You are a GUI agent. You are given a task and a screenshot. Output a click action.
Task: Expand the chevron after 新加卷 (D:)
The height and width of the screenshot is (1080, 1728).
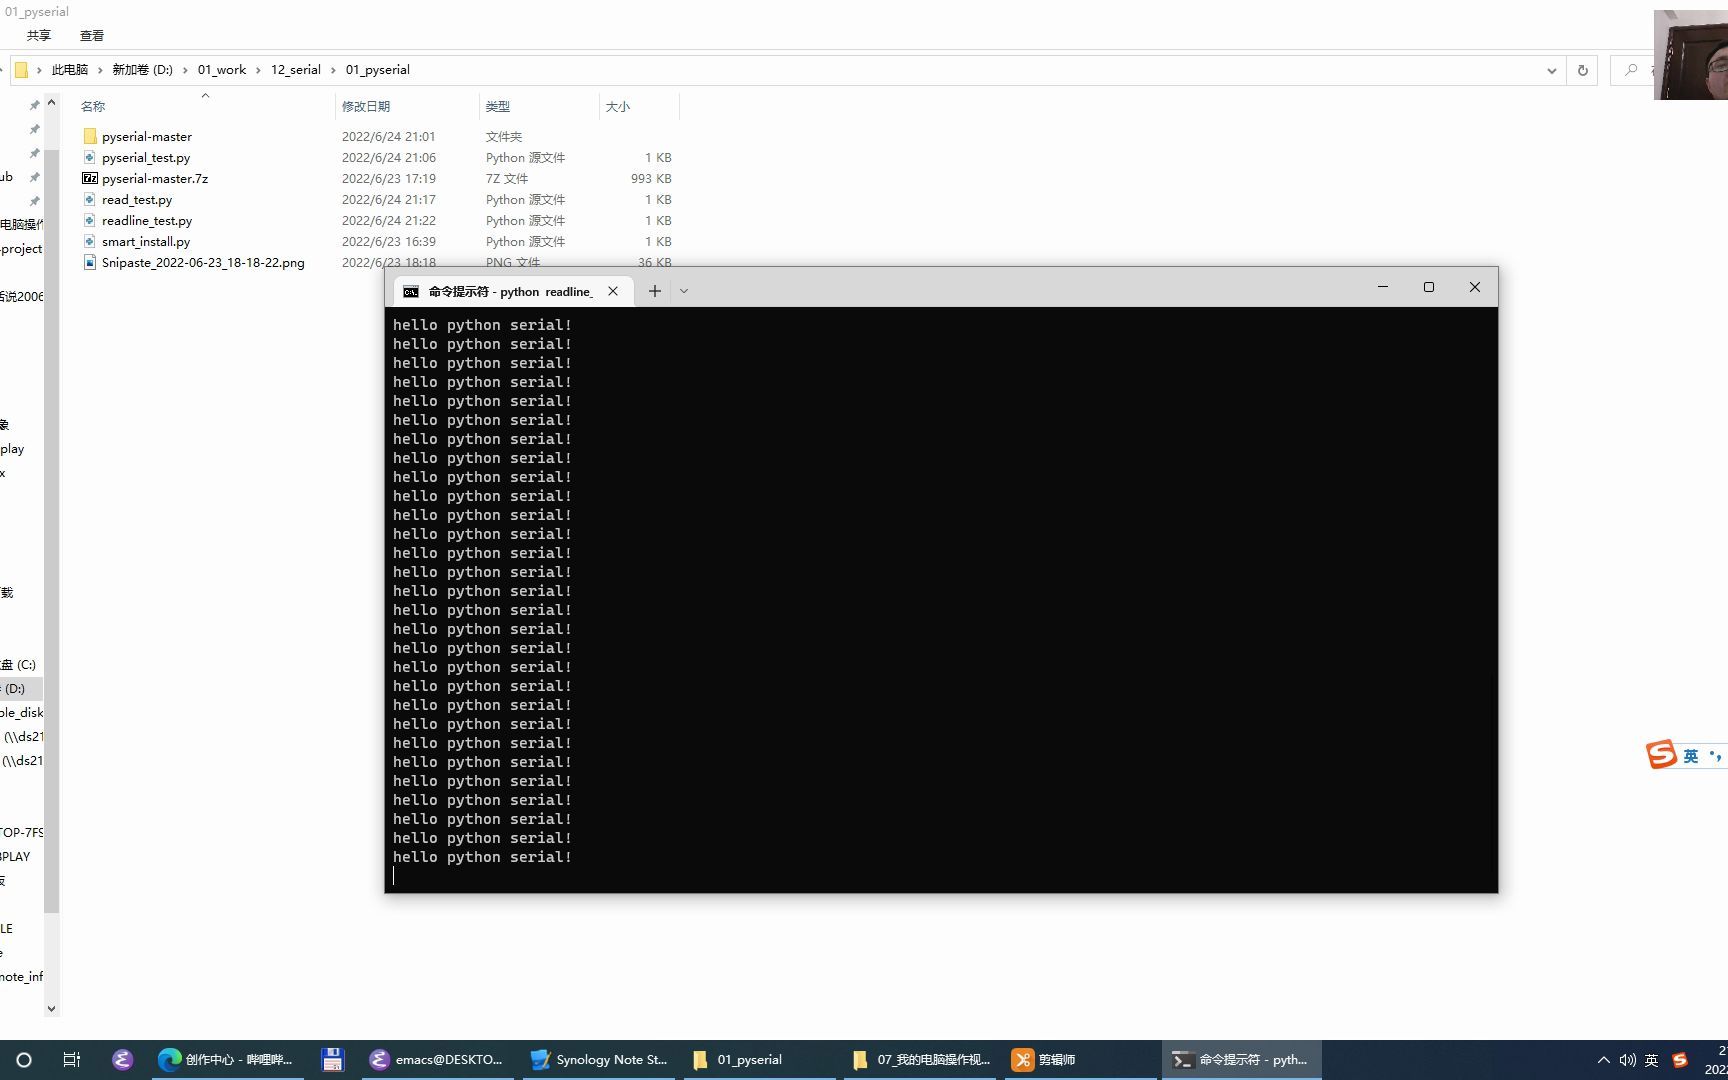[x=185, y=70]
